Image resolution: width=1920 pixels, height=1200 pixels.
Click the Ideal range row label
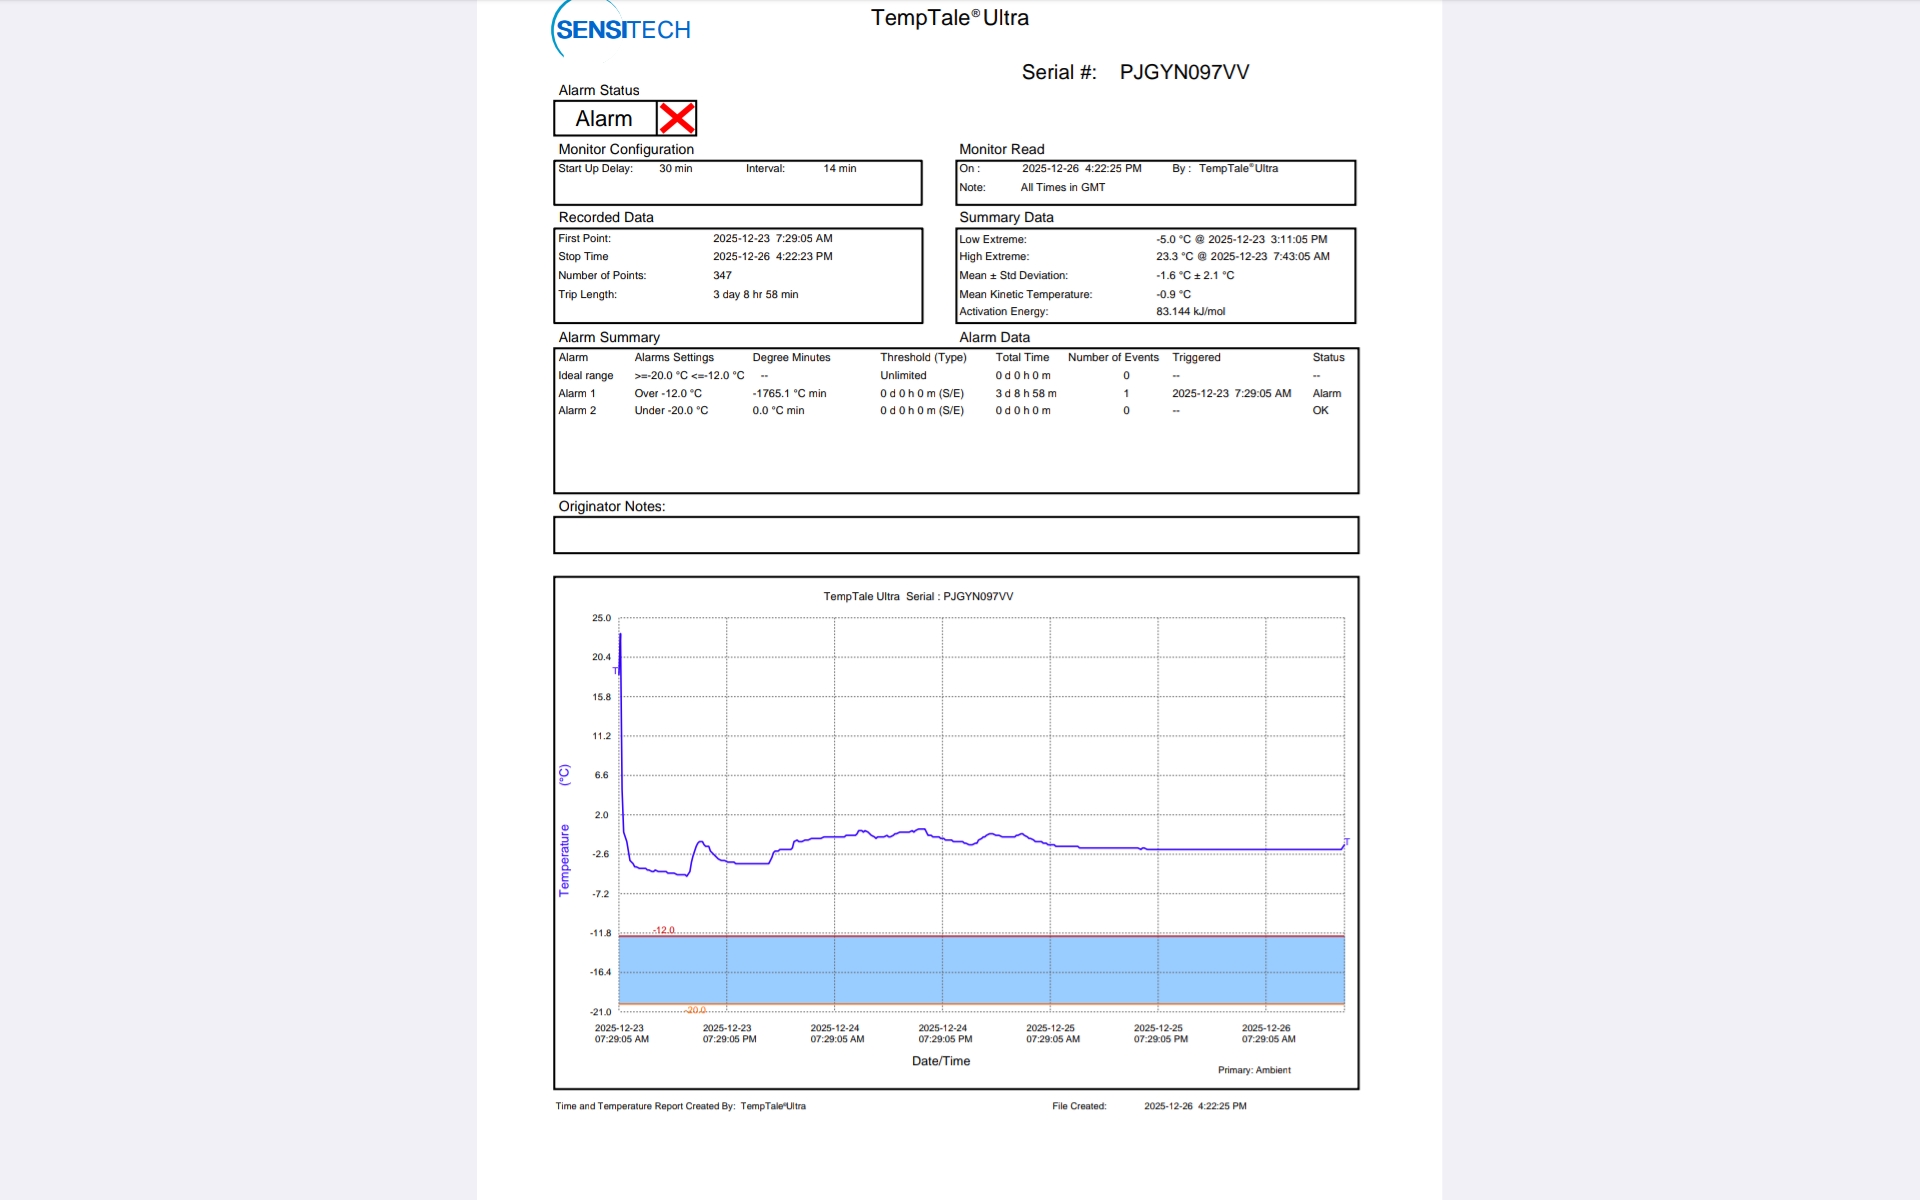coord(585,375)
